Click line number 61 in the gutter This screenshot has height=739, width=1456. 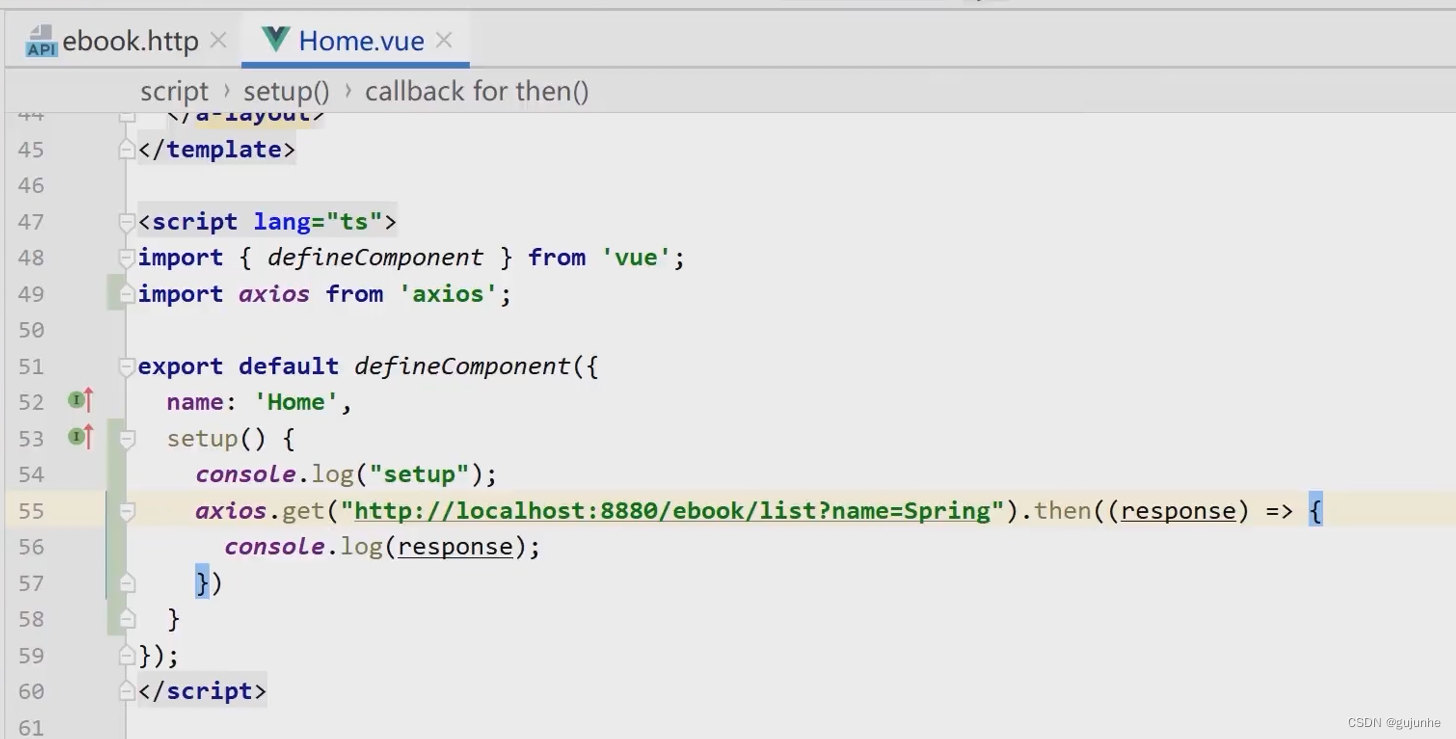[x=31, y=727]
